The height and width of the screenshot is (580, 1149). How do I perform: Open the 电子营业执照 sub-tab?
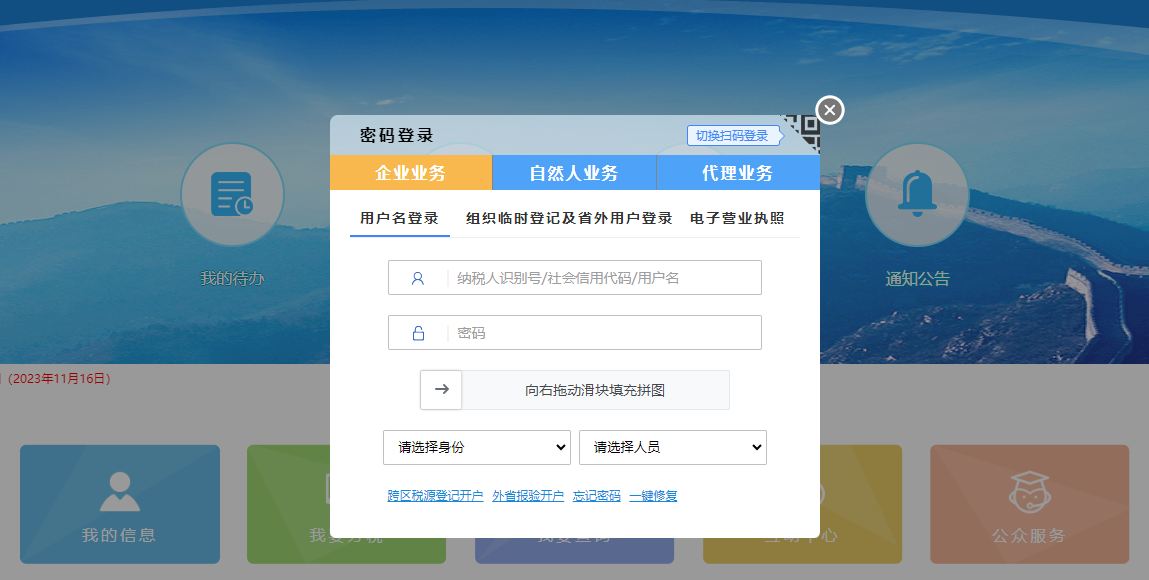point(737,218)
